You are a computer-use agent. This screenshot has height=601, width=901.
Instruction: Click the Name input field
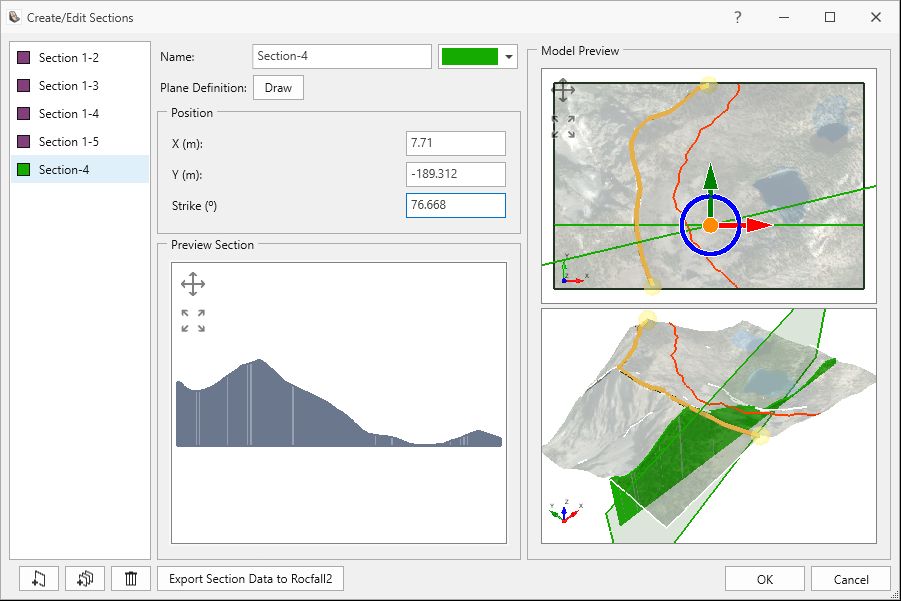click(x=342, y=56)
